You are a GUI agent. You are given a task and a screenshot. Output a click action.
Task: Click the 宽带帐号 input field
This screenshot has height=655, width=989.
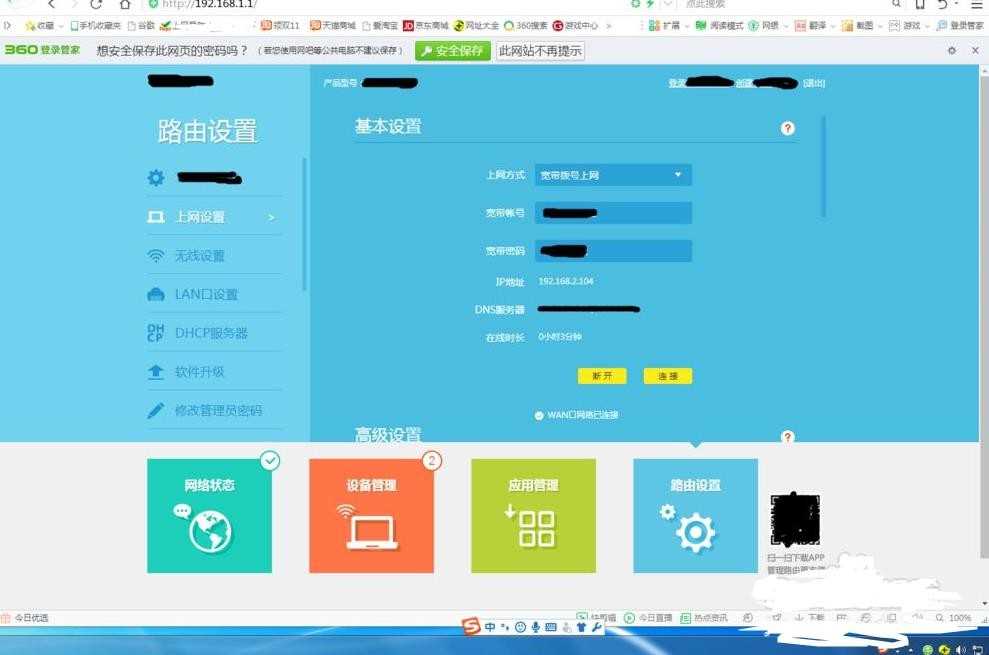pyautogui.click(x=613, y=213)
